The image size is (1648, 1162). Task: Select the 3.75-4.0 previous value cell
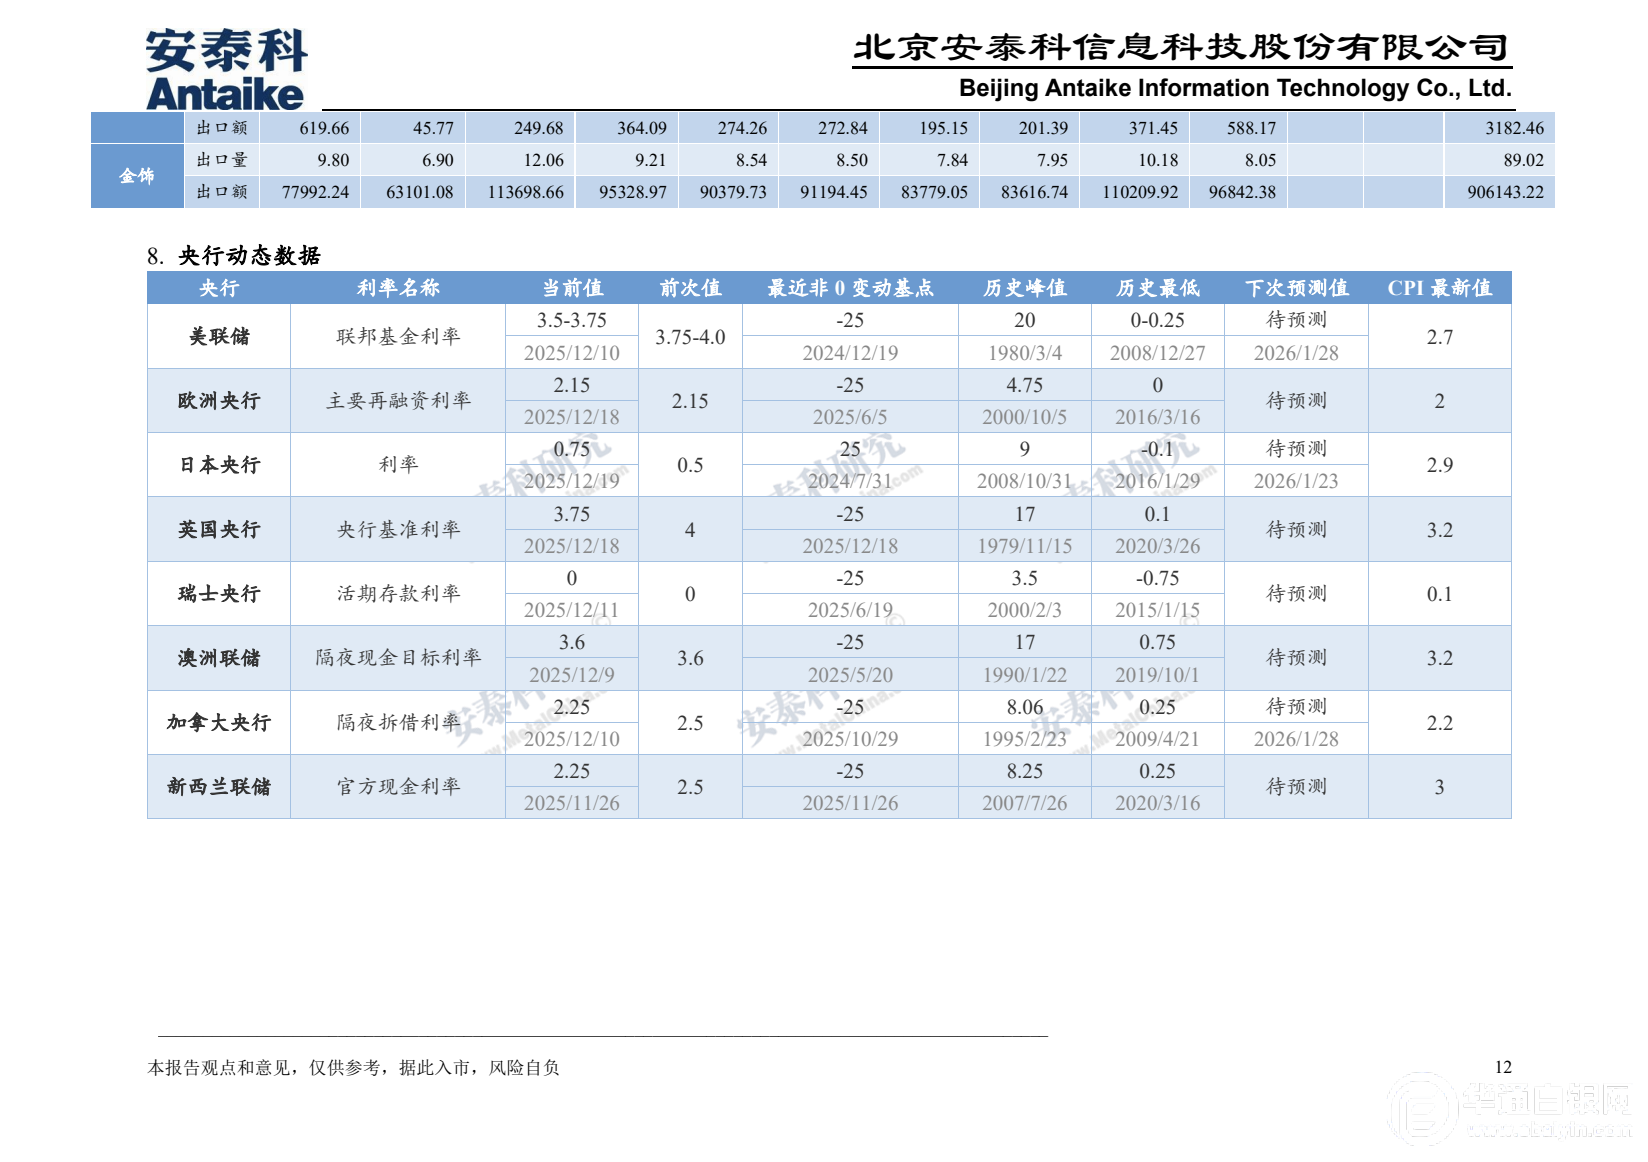point(690,337)
